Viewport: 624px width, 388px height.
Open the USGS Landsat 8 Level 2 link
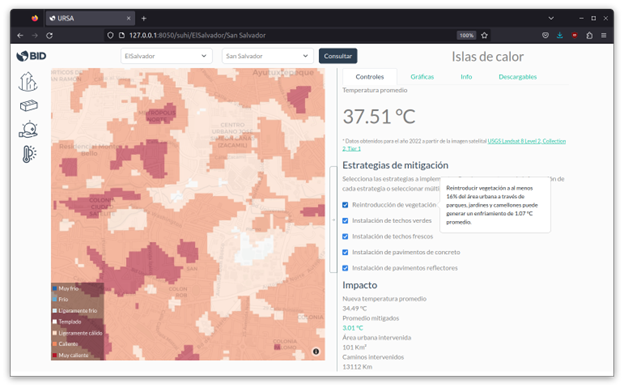(x=526, y=141)
